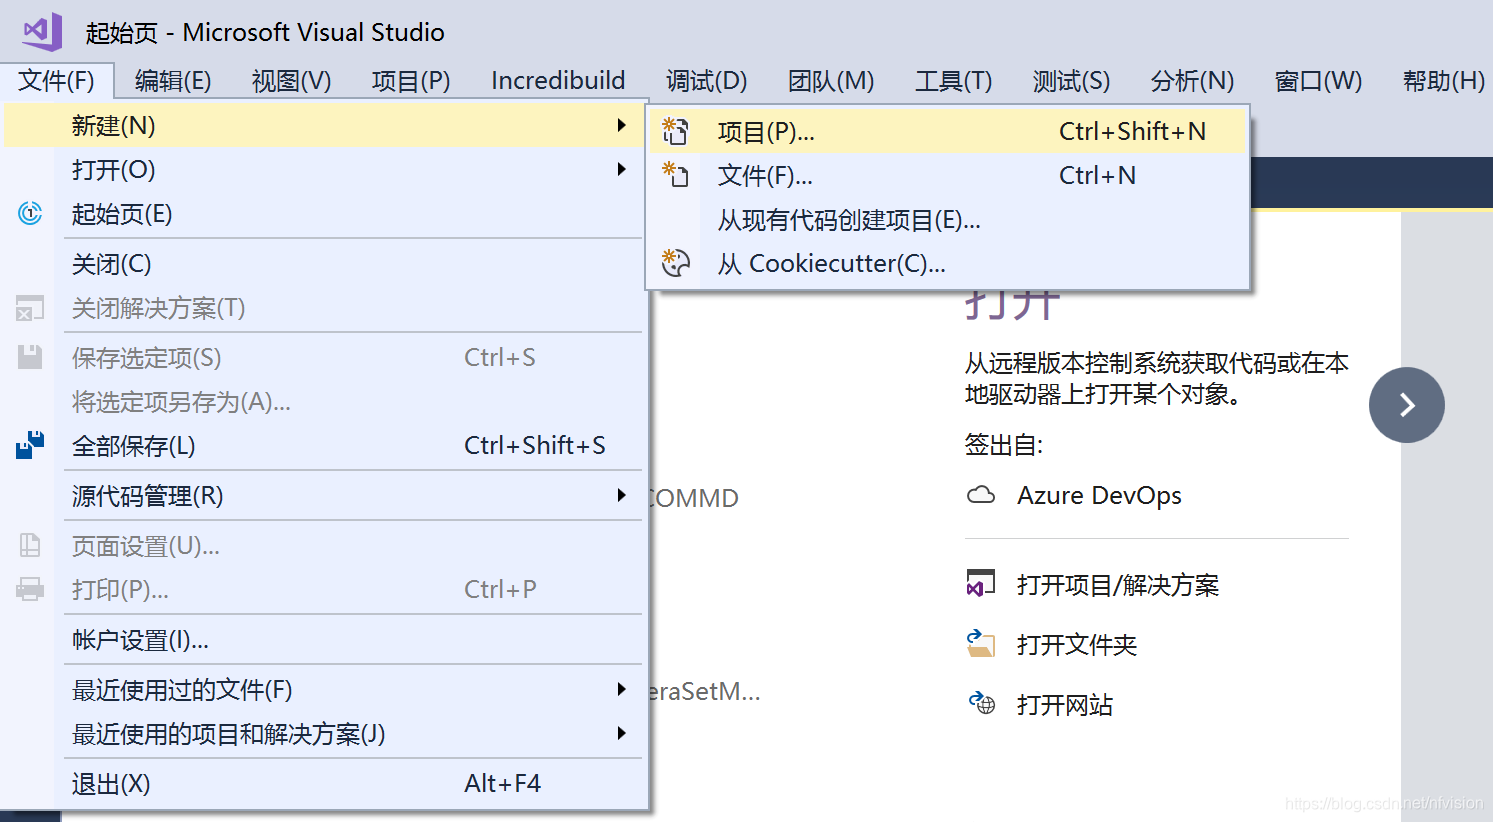Select 关闭解决方案(T) menu entry
The image size is (1493, 822).
click(324, 307)
